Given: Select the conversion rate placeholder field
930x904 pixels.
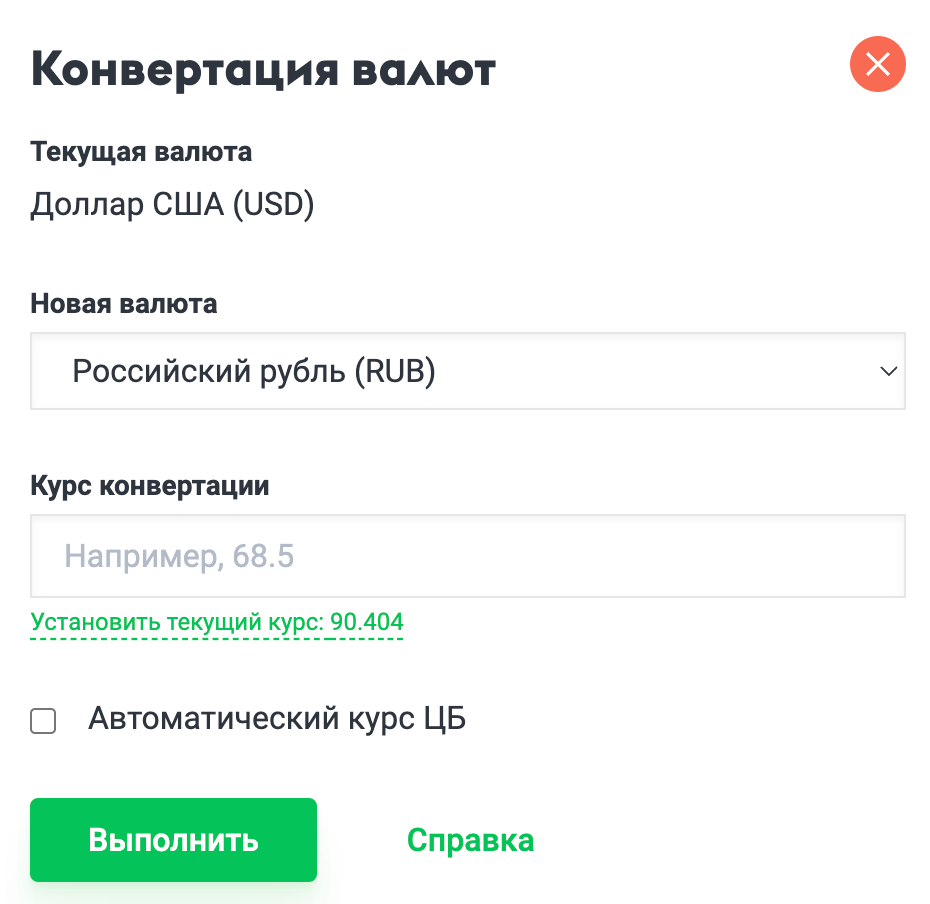Looking at the screenshot, I should (x=467, y=556).
